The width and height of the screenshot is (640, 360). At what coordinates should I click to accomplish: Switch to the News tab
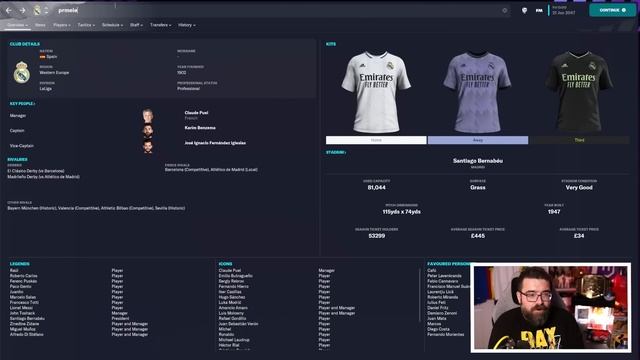pyautogui.click(x=40, y=25)
